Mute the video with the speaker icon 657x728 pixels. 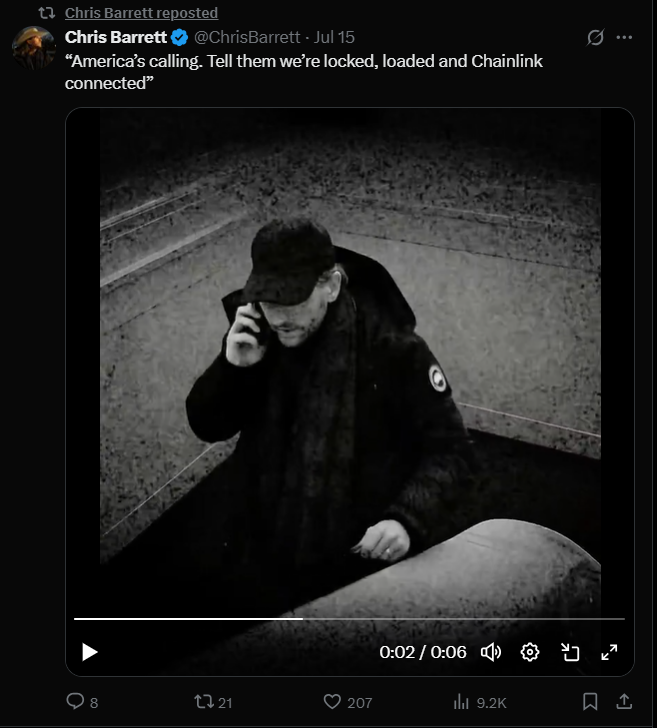(491, 652)
